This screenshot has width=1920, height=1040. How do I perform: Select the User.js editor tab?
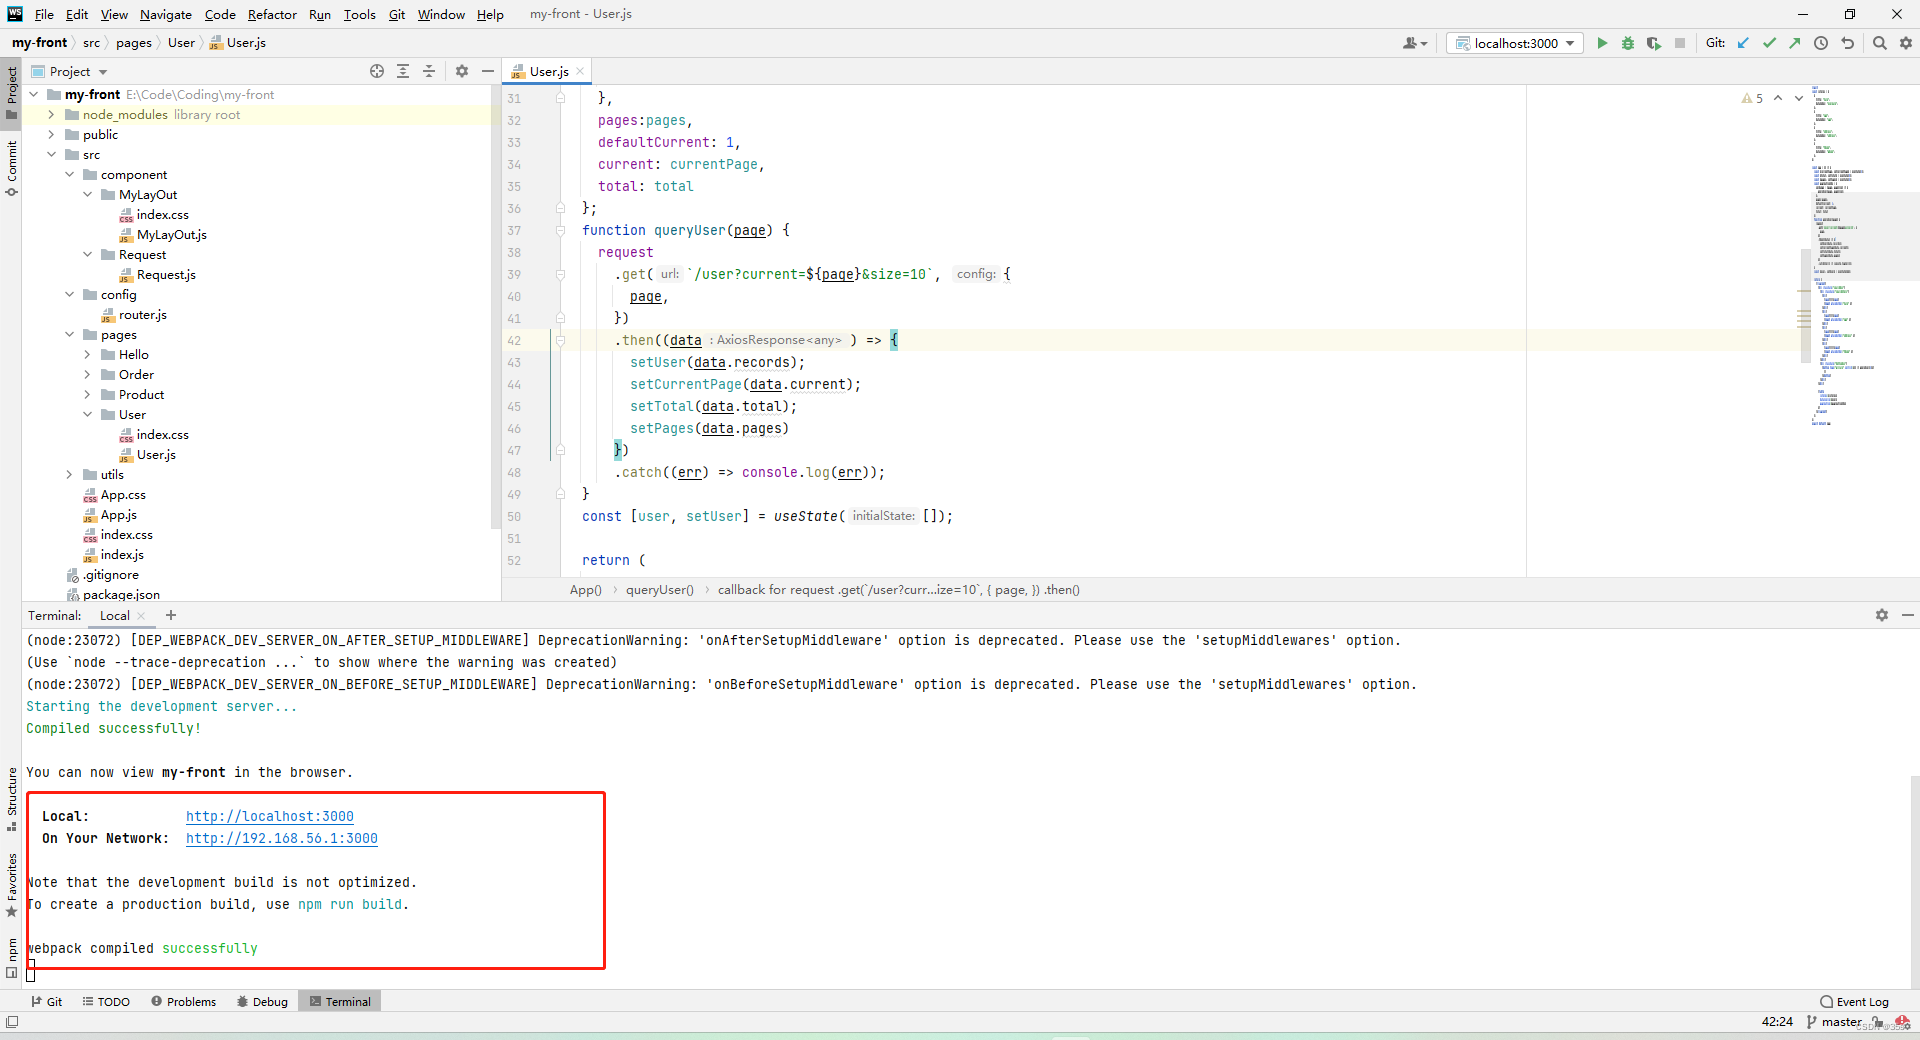(549, 72)
